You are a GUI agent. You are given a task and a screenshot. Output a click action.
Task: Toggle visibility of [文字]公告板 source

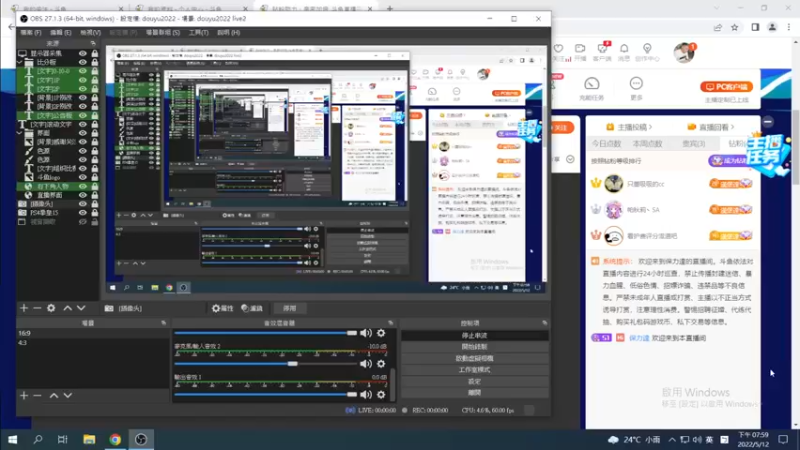click(82, 115)
